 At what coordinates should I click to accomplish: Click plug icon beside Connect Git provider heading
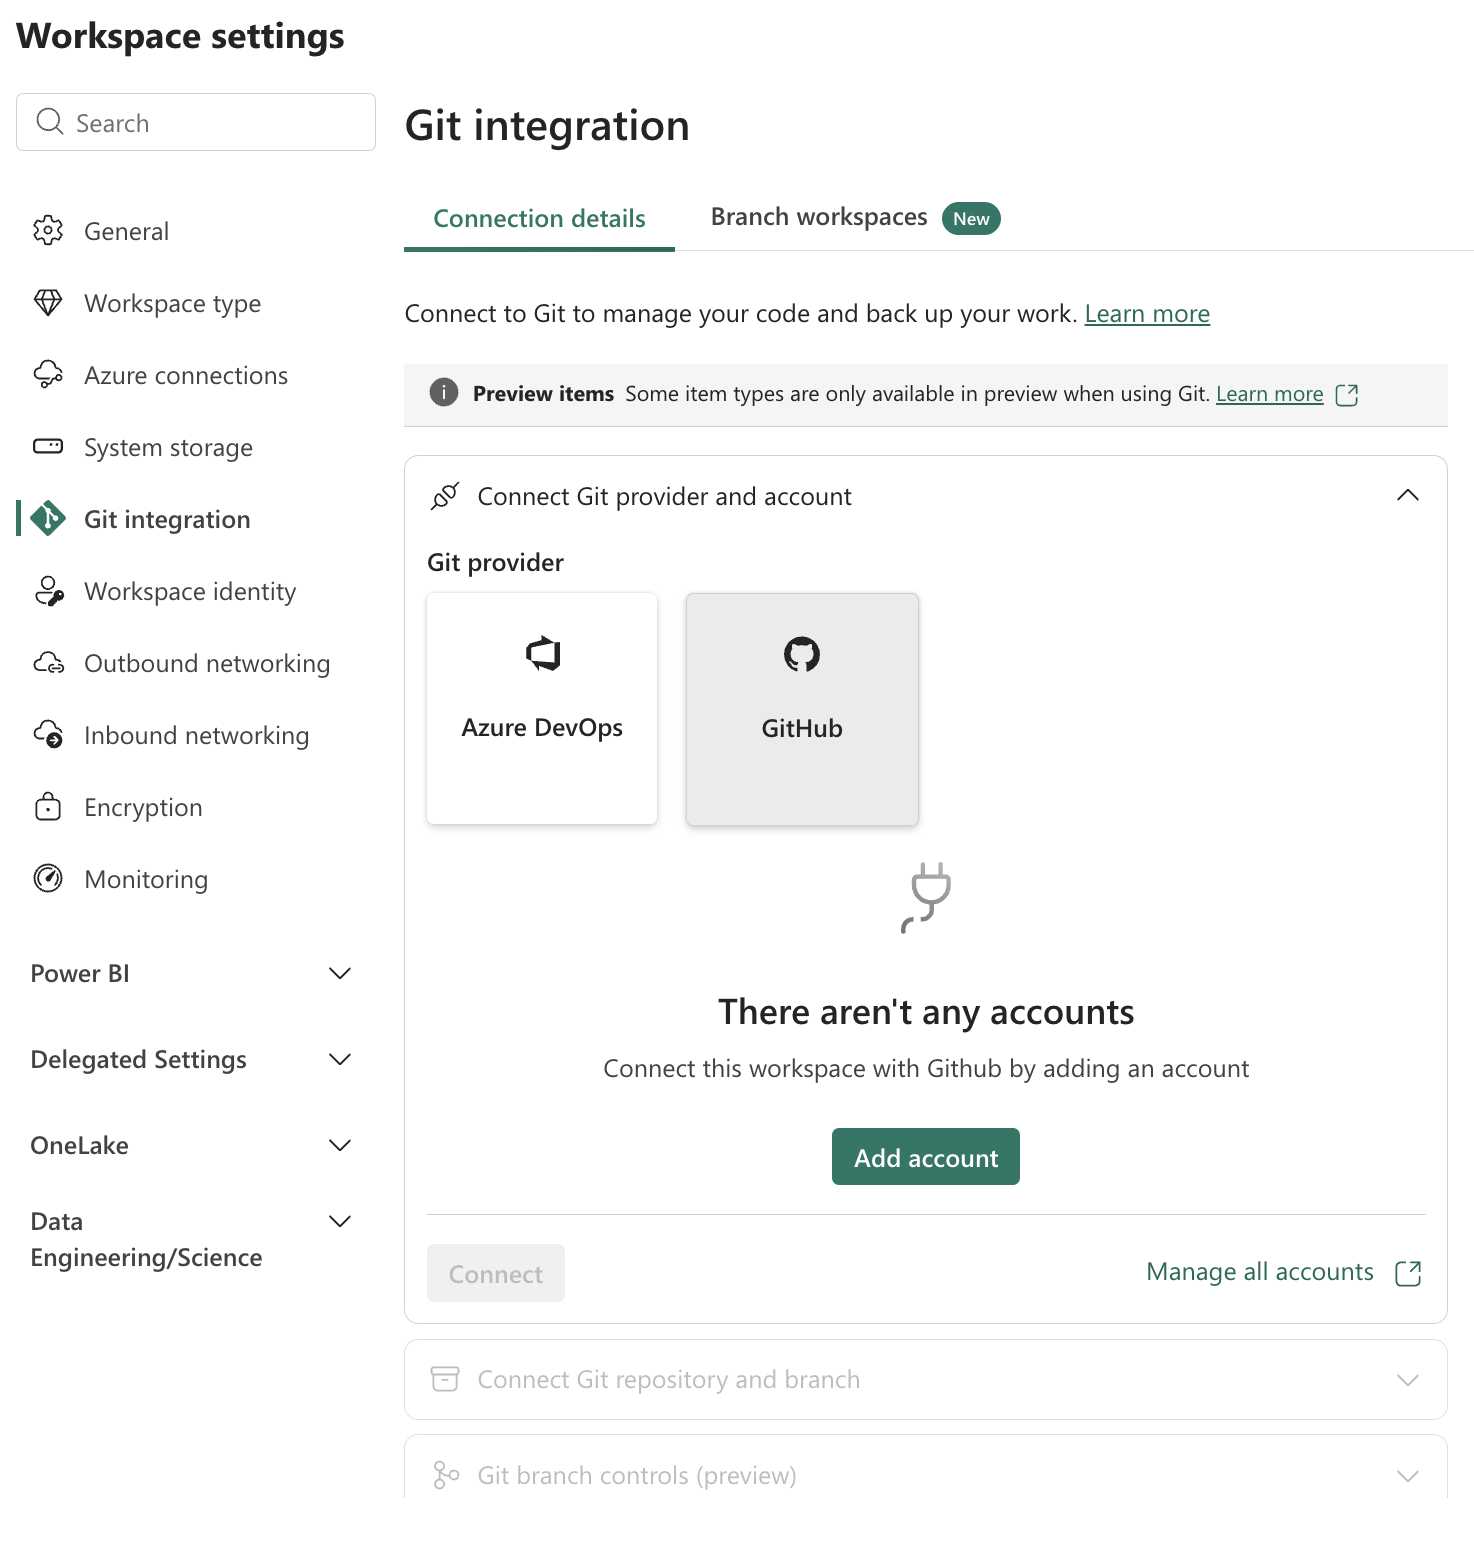[445, 496]
